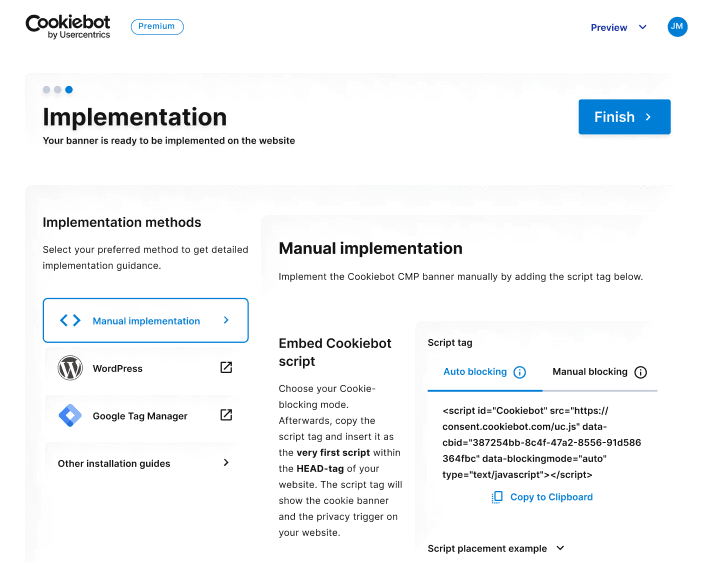The image size is (707, 564).
Task: Show Auto blocking info tooltip icon
Action: point(519,372)
